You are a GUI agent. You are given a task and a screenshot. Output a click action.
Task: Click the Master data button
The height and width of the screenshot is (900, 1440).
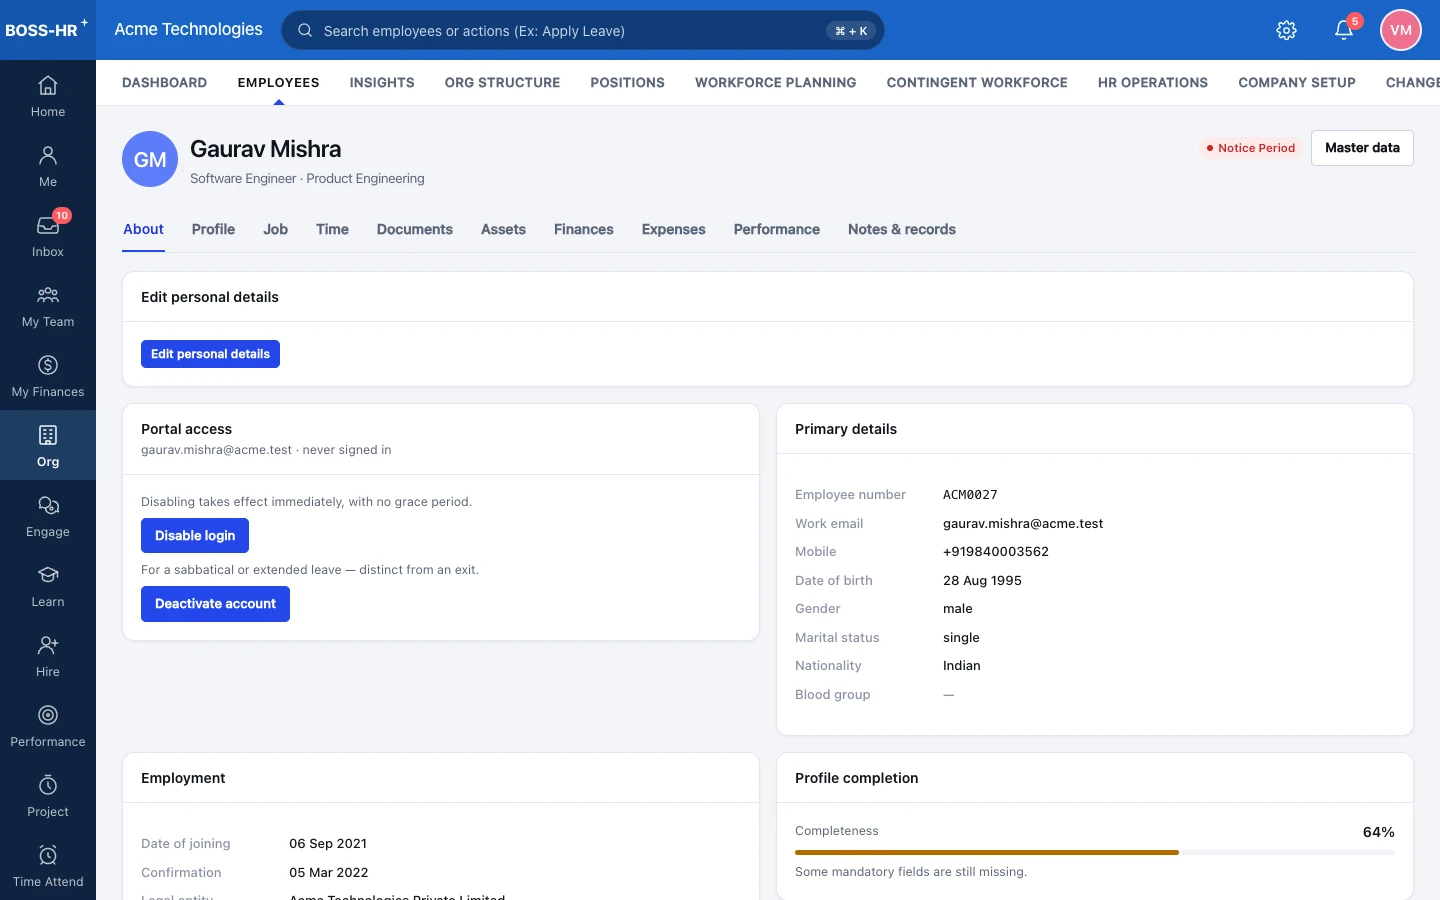1362,148
